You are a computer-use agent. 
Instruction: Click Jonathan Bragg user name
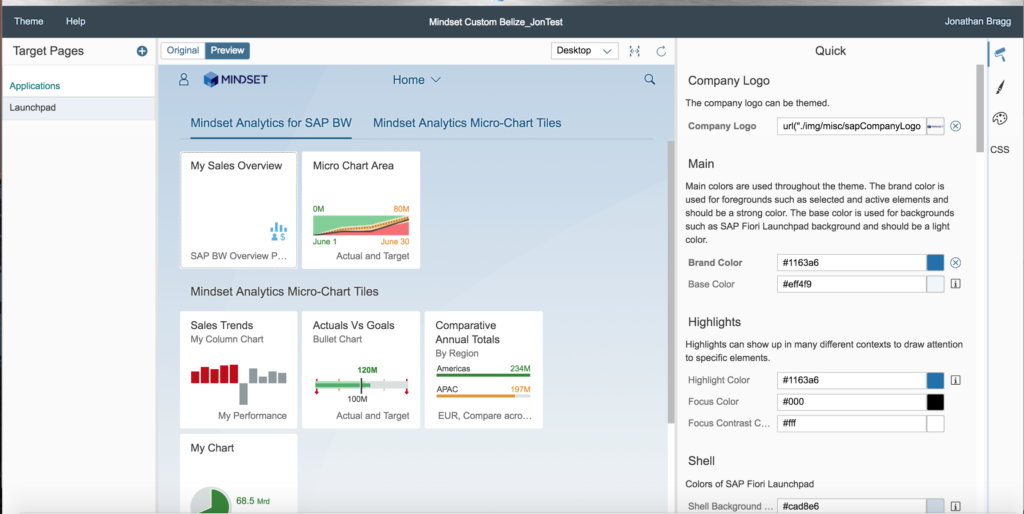(978, 21)
